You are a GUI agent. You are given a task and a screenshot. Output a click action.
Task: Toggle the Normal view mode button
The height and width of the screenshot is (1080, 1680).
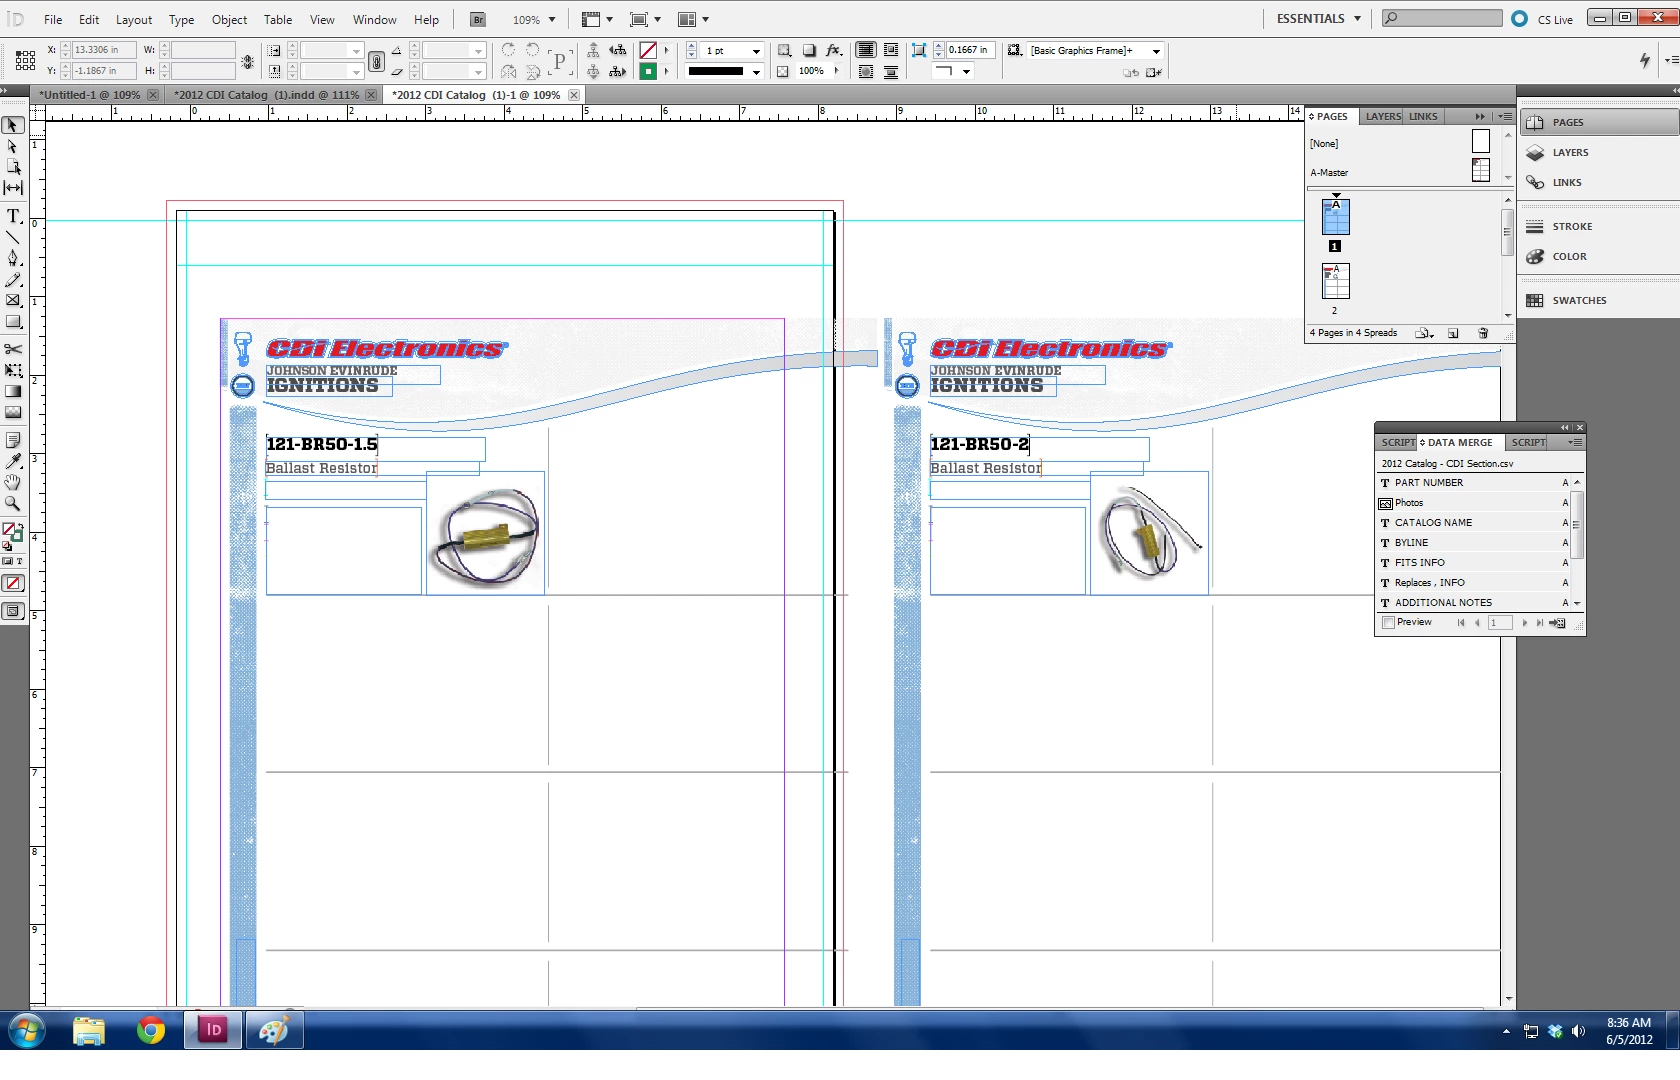pyautogui.click(x=13, y=611)
